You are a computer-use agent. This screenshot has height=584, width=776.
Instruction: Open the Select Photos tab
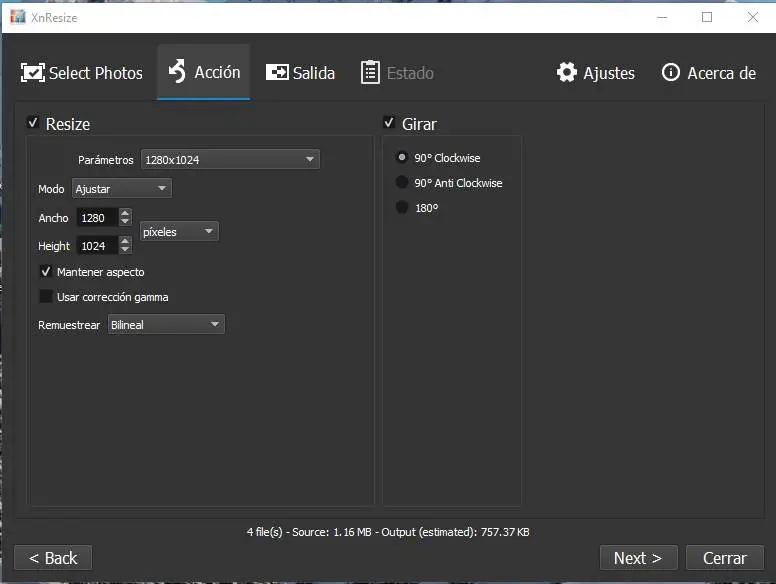click(x=82, y=73)
